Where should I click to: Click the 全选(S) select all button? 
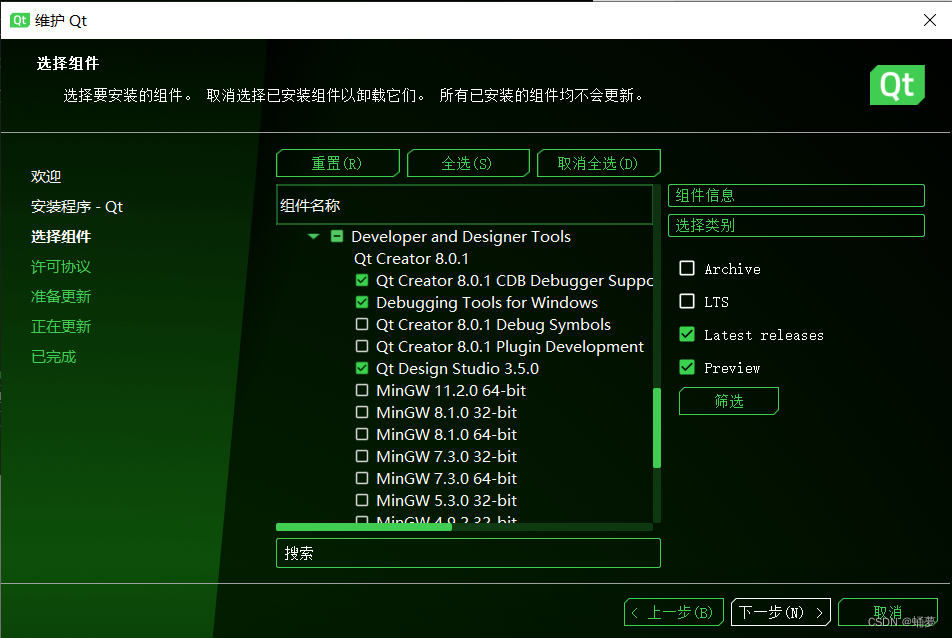click(468, 163)
